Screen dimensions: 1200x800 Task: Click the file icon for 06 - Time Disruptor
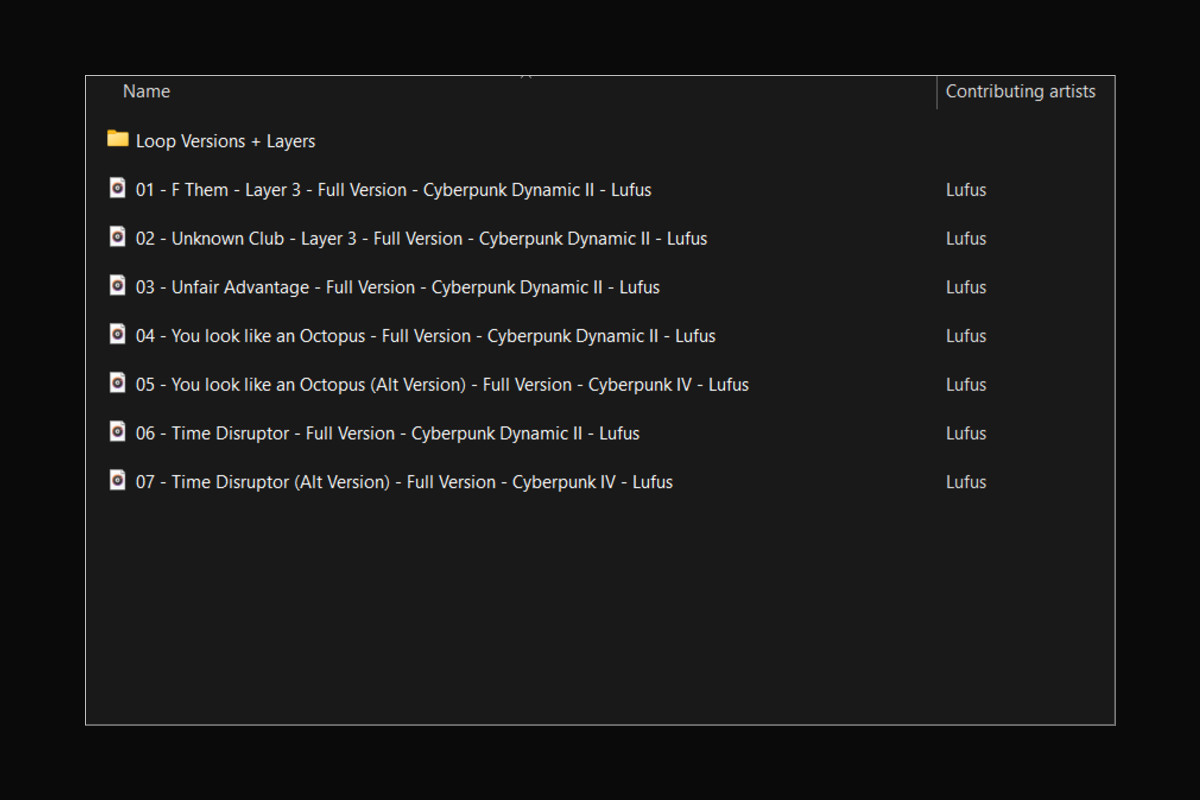coord(118,431)
